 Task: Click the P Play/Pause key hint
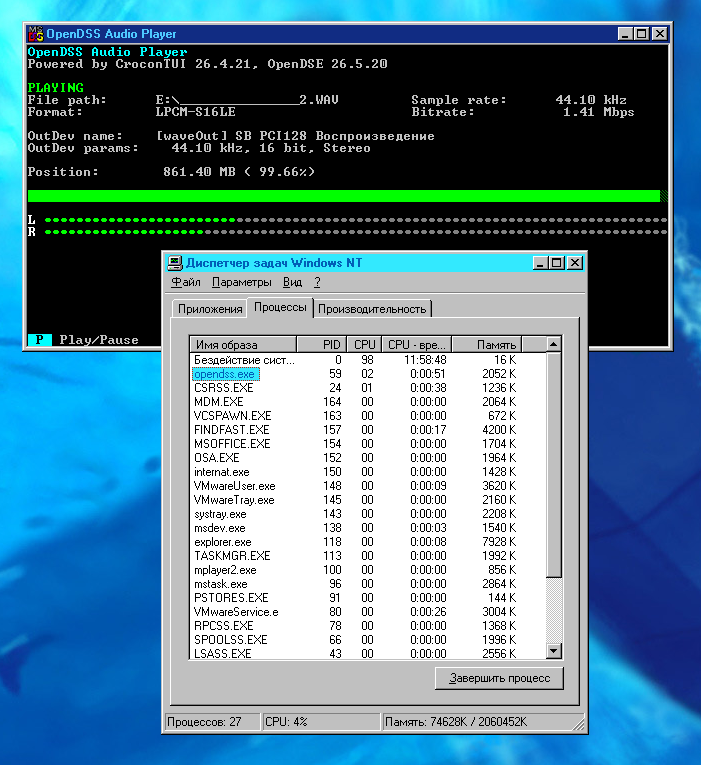(x=83, y=340)
